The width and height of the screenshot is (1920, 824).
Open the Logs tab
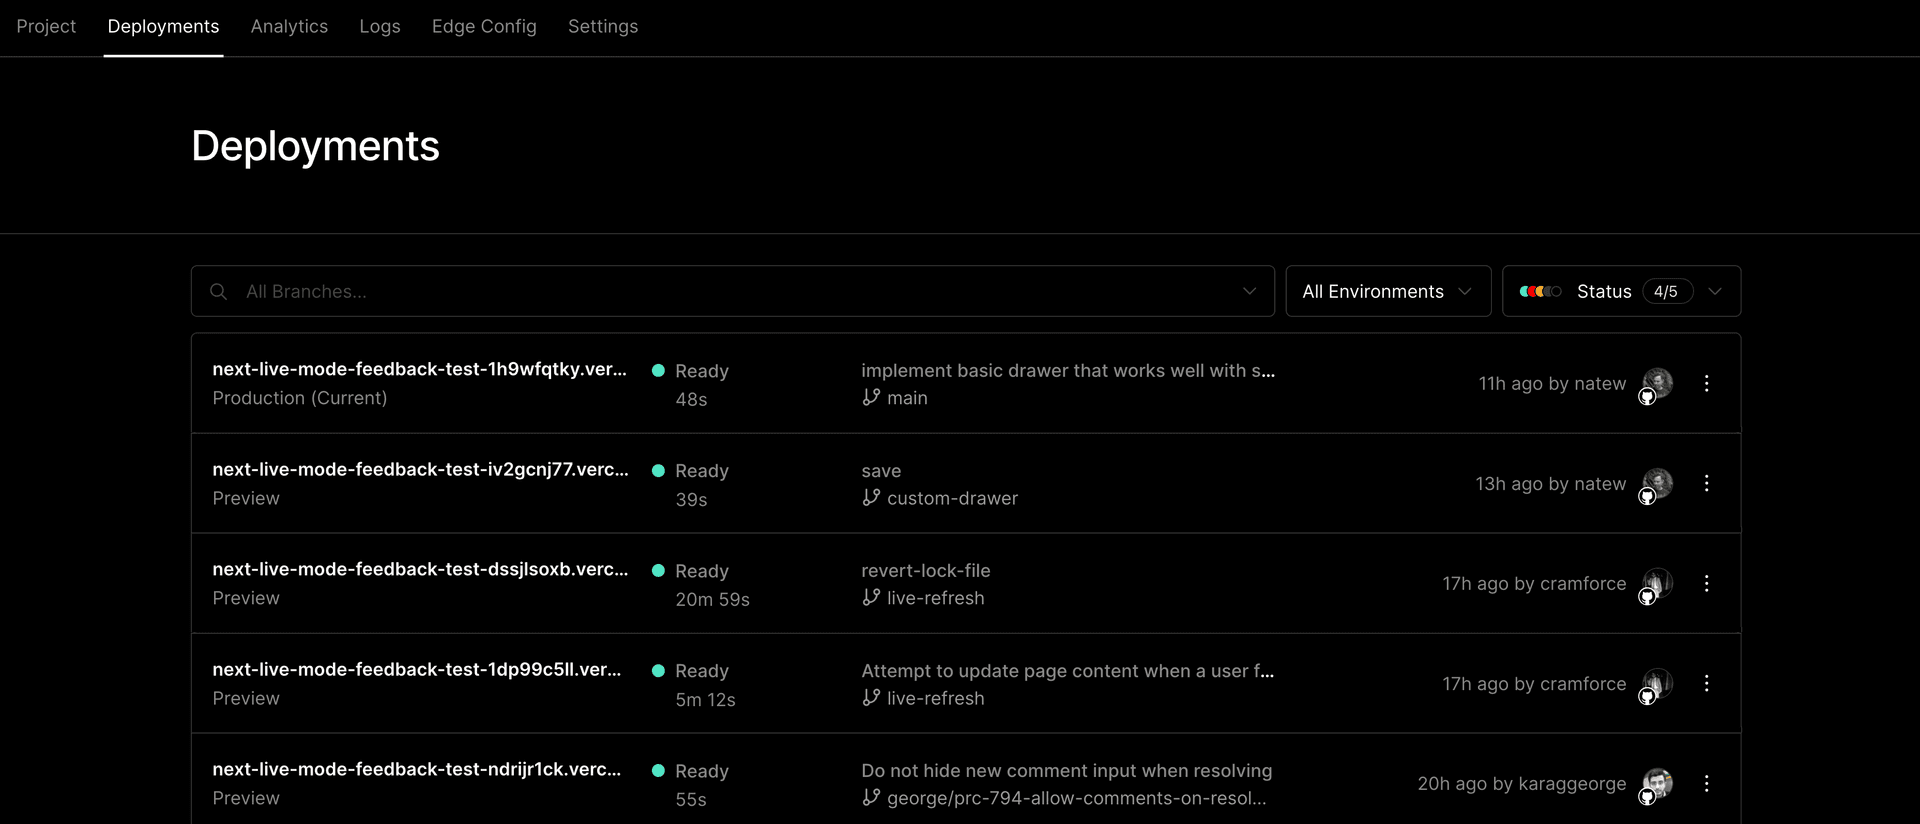[x=380, y=27]
